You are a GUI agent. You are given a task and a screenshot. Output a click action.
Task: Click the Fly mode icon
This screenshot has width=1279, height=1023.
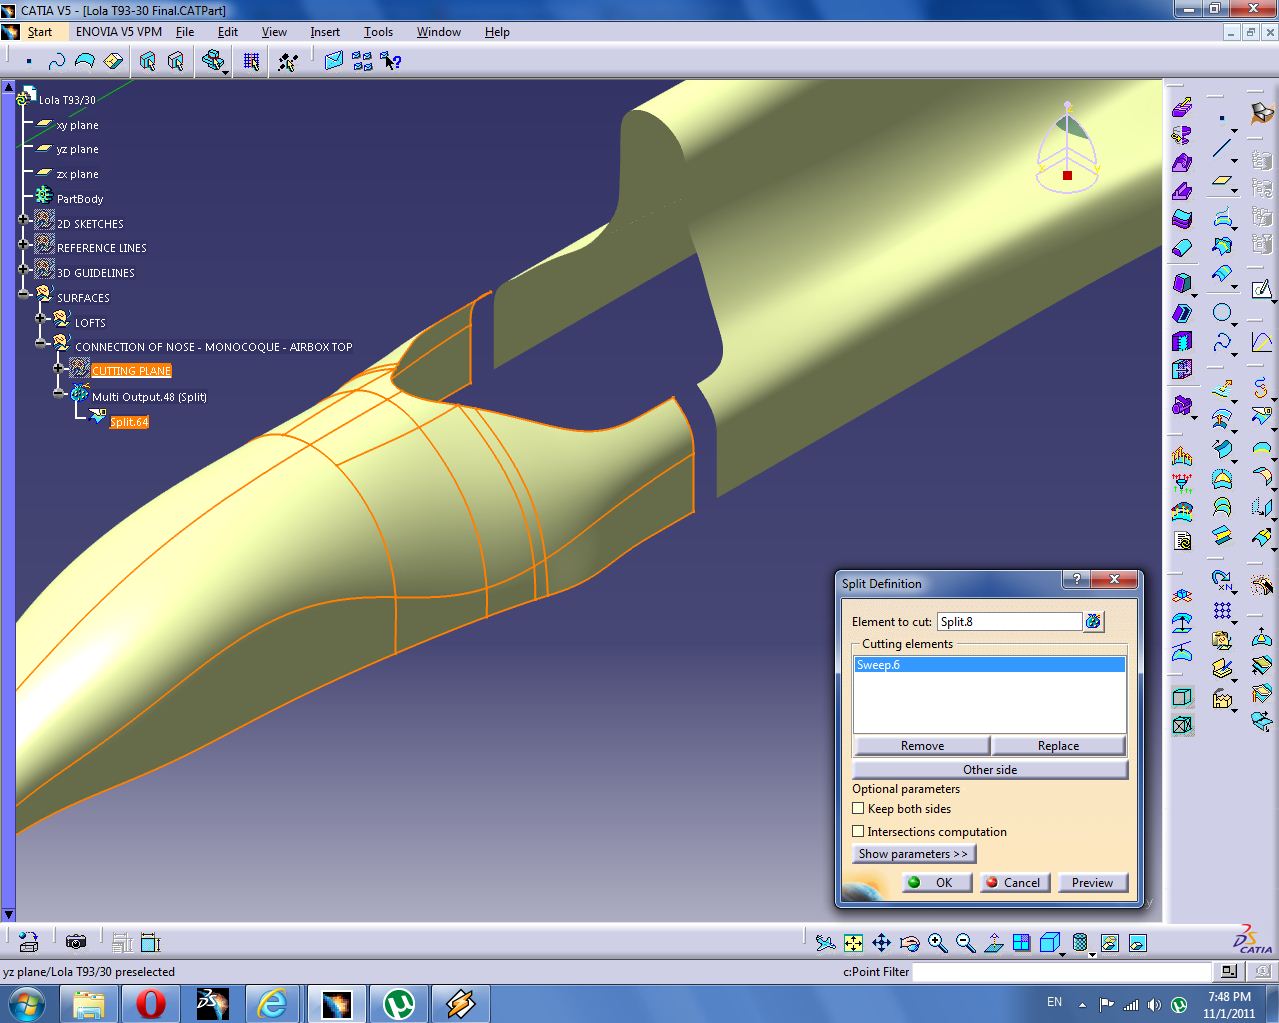click(825, 942)
